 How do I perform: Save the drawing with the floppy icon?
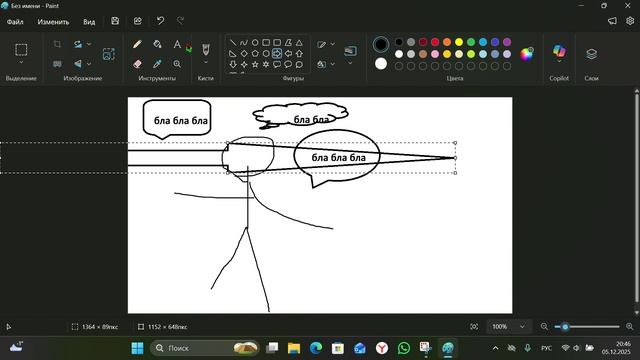115,21
